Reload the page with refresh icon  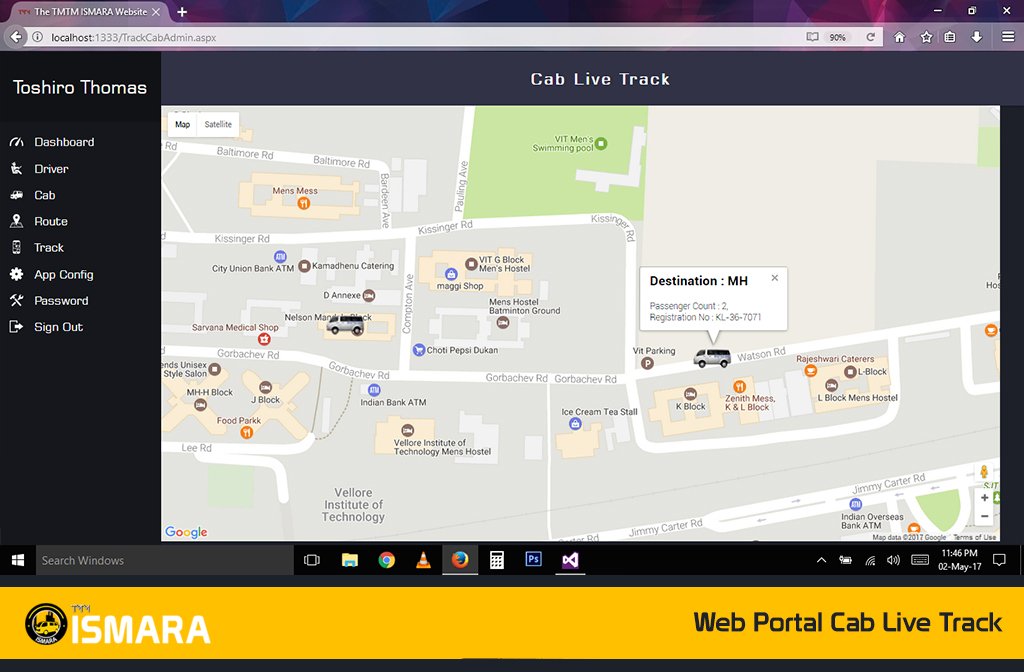(870, 37)
